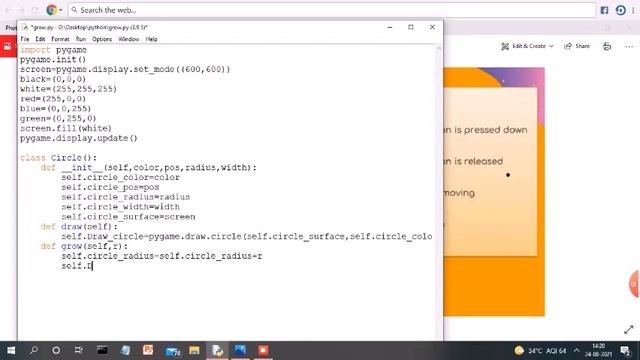Click the 'pygame.display.update()' line
640x360 pixels.
(79, 138)
